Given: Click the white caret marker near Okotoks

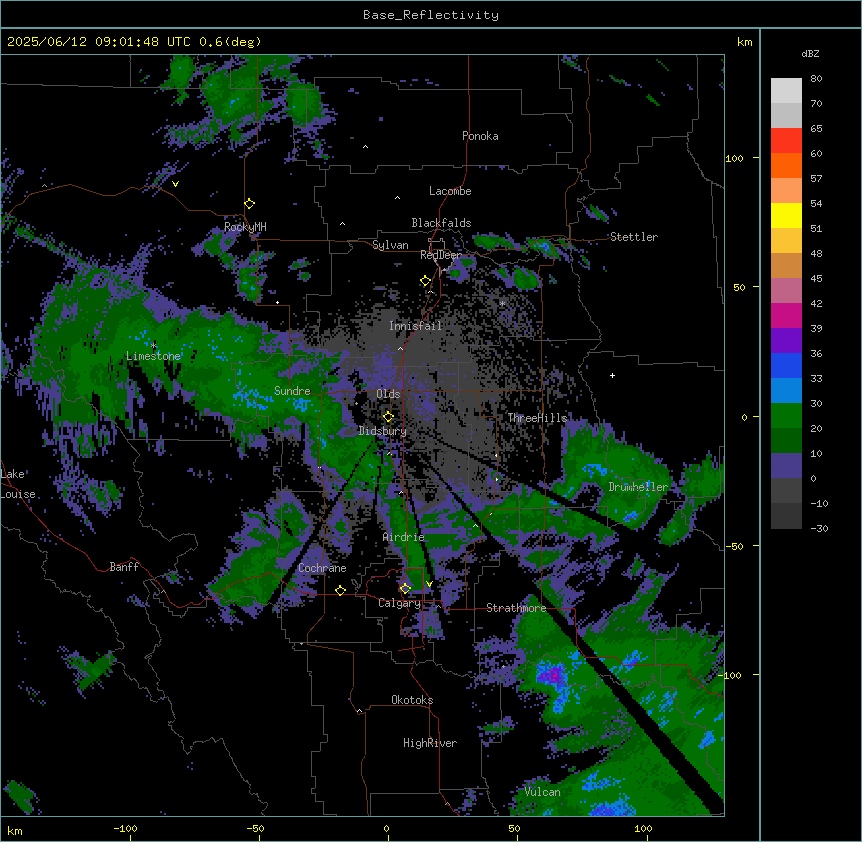Looking at the screenshot, I should [x=360, y=711].
